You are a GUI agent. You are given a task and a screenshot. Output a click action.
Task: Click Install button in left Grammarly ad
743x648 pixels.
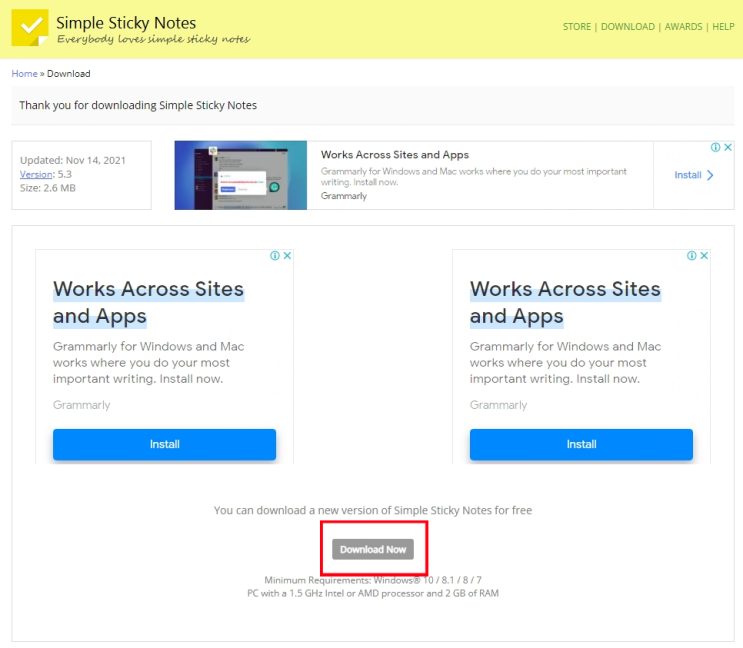[x=164, y=444]
